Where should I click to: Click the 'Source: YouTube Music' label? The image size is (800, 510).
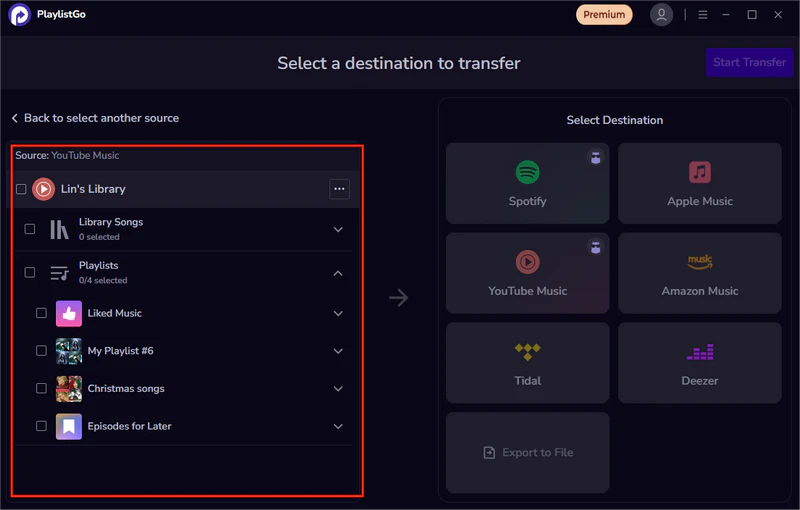pyautogui.click(x=67, y=156)
